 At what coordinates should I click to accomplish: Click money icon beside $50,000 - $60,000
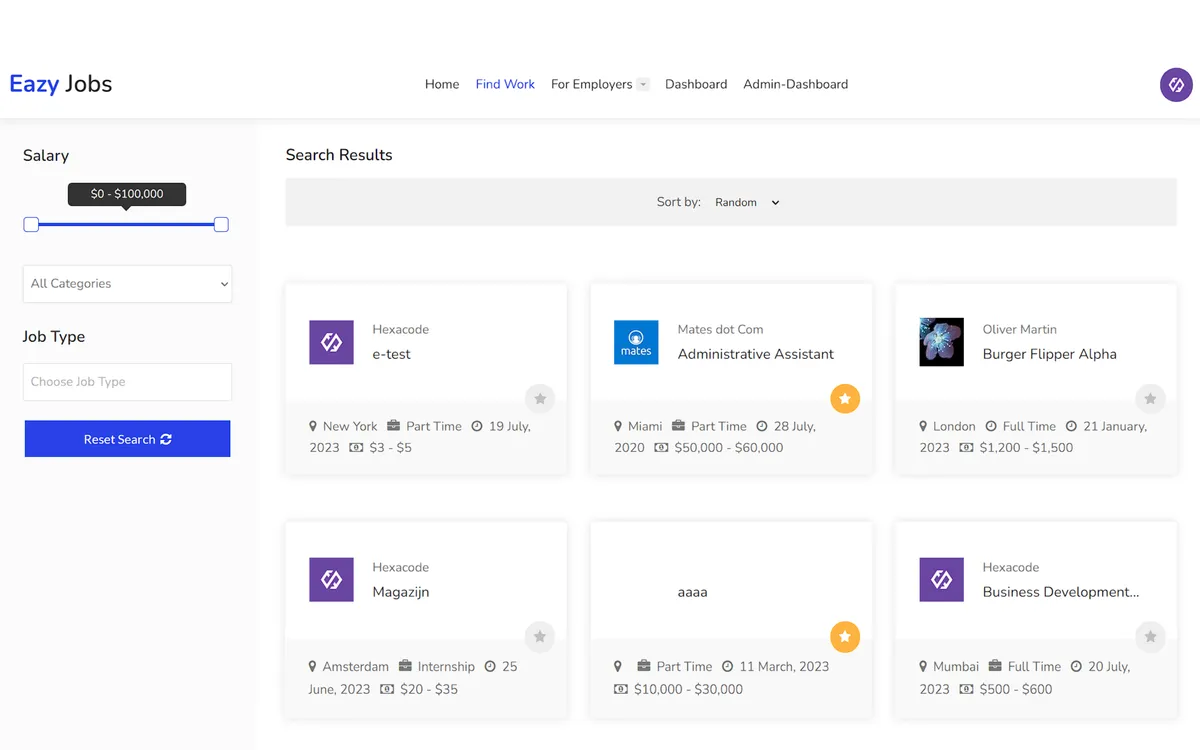(x=661, y=448)
